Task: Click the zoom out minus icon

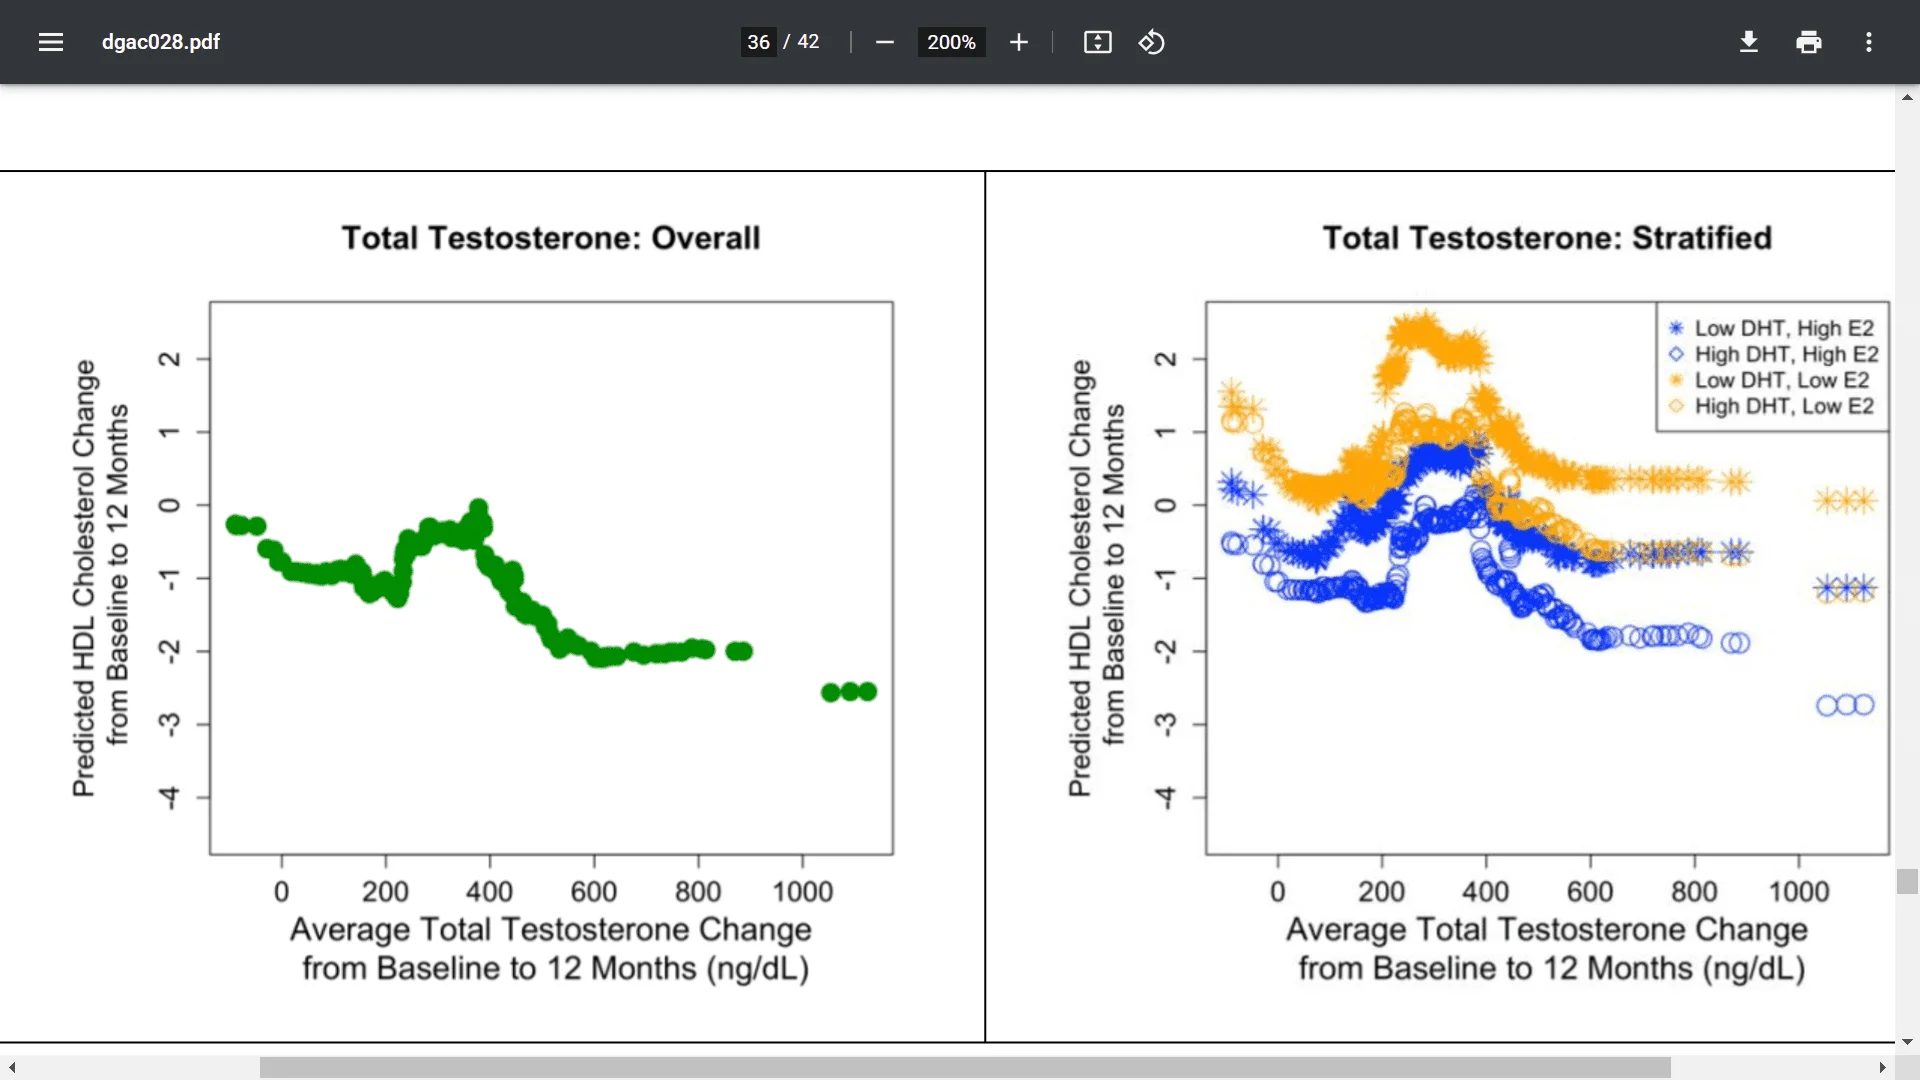Action: pyautogui.click(x=884, y=42)
